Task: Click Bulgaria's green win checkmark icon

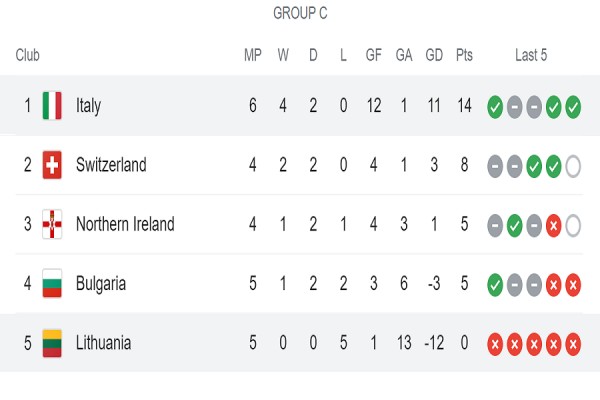Action: click(x=495, y=285)
